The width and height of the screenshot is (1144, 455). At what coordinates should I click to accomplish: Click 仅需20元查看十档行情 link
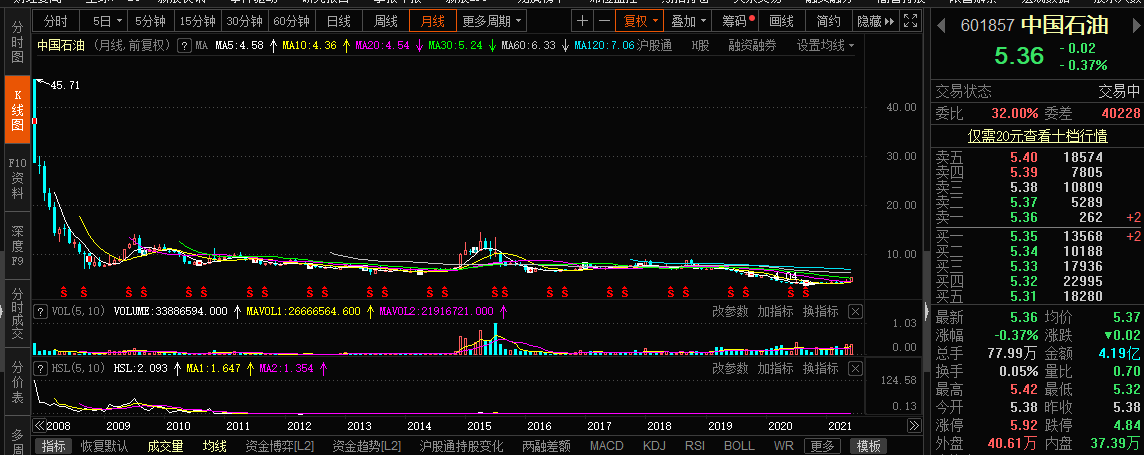pyautogui.click(x=1037, y=135)
